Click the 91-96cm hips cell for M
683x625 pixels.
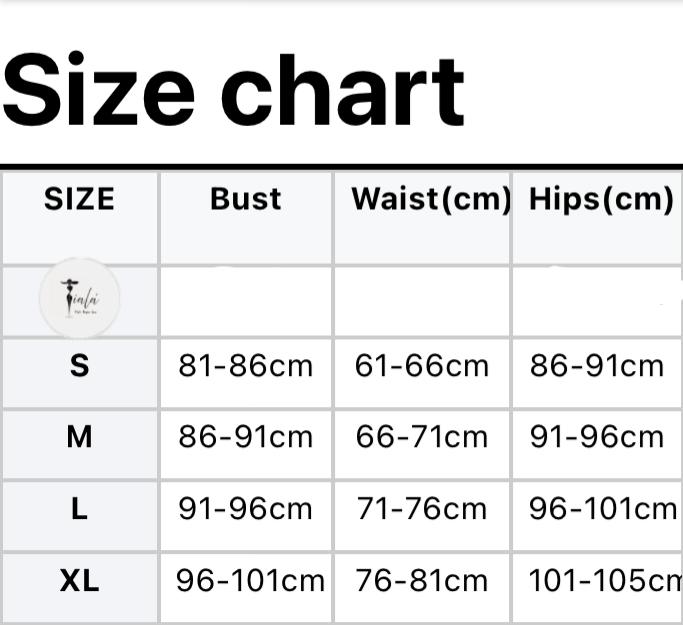[597, 437]
